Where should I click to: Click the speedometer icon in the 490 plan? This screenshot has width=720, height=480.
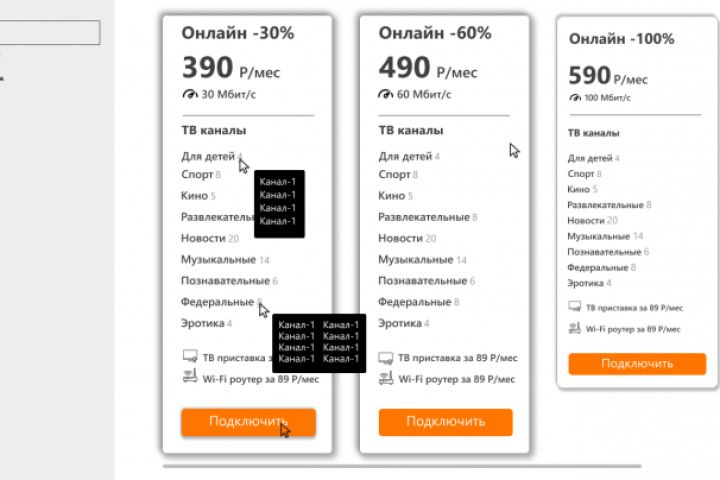click(x=386, y=95)
